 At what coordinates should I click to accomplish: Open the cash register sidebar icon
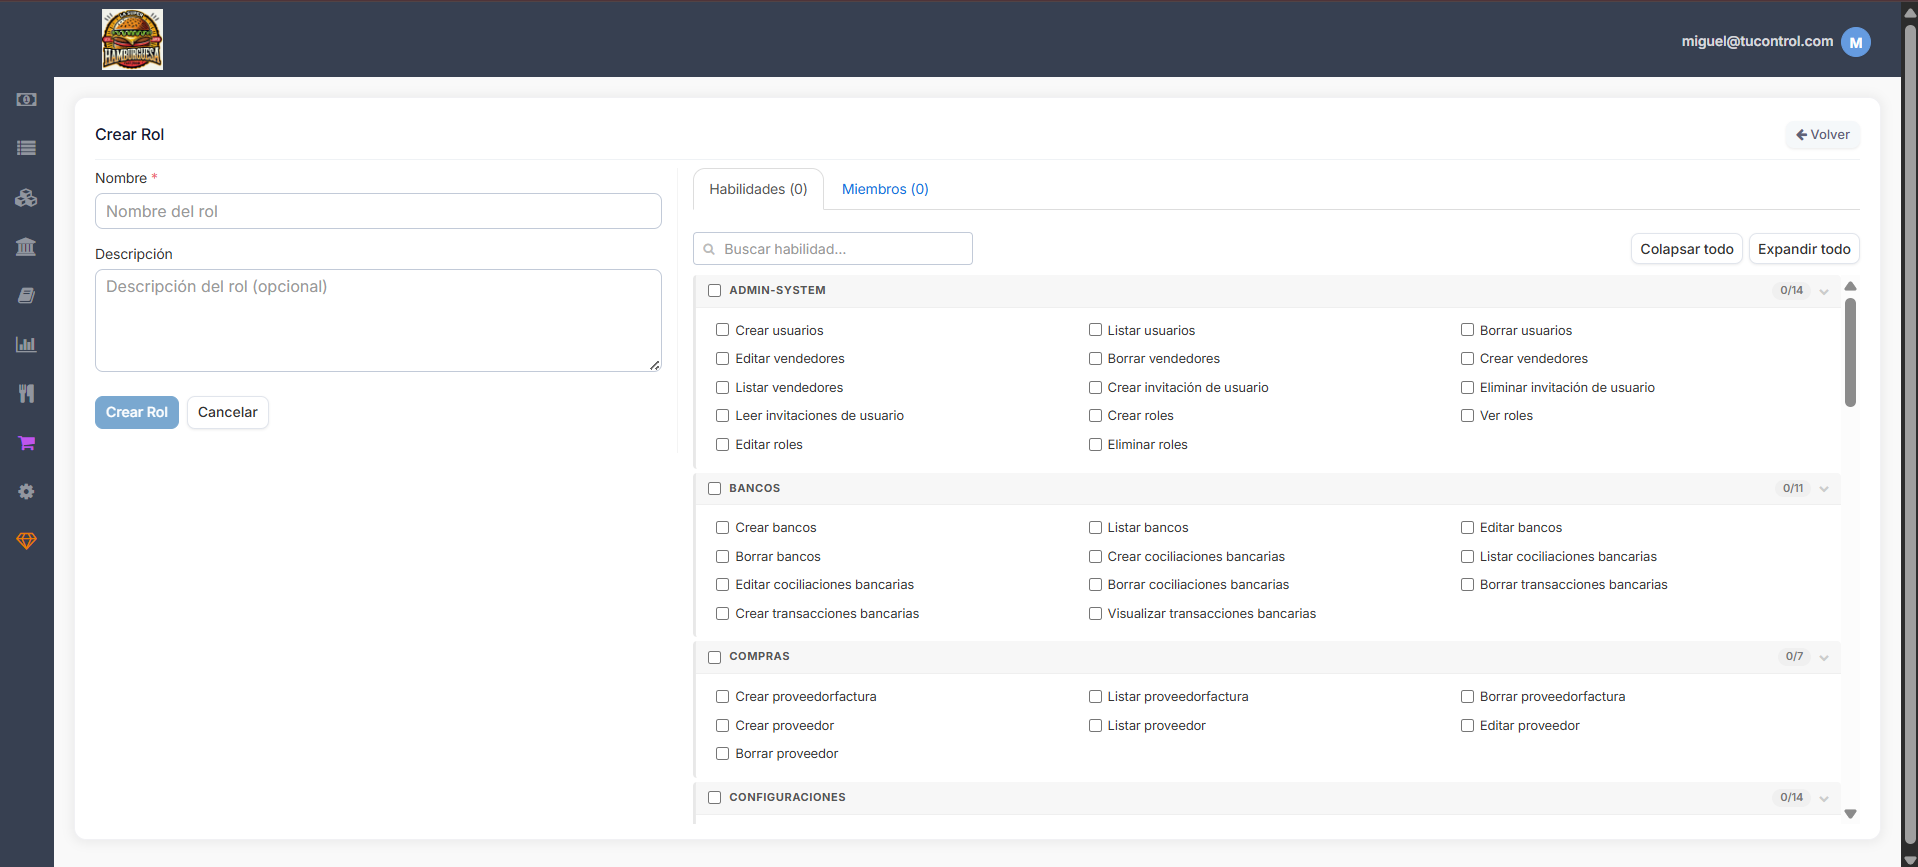click(x=27, y=99)
